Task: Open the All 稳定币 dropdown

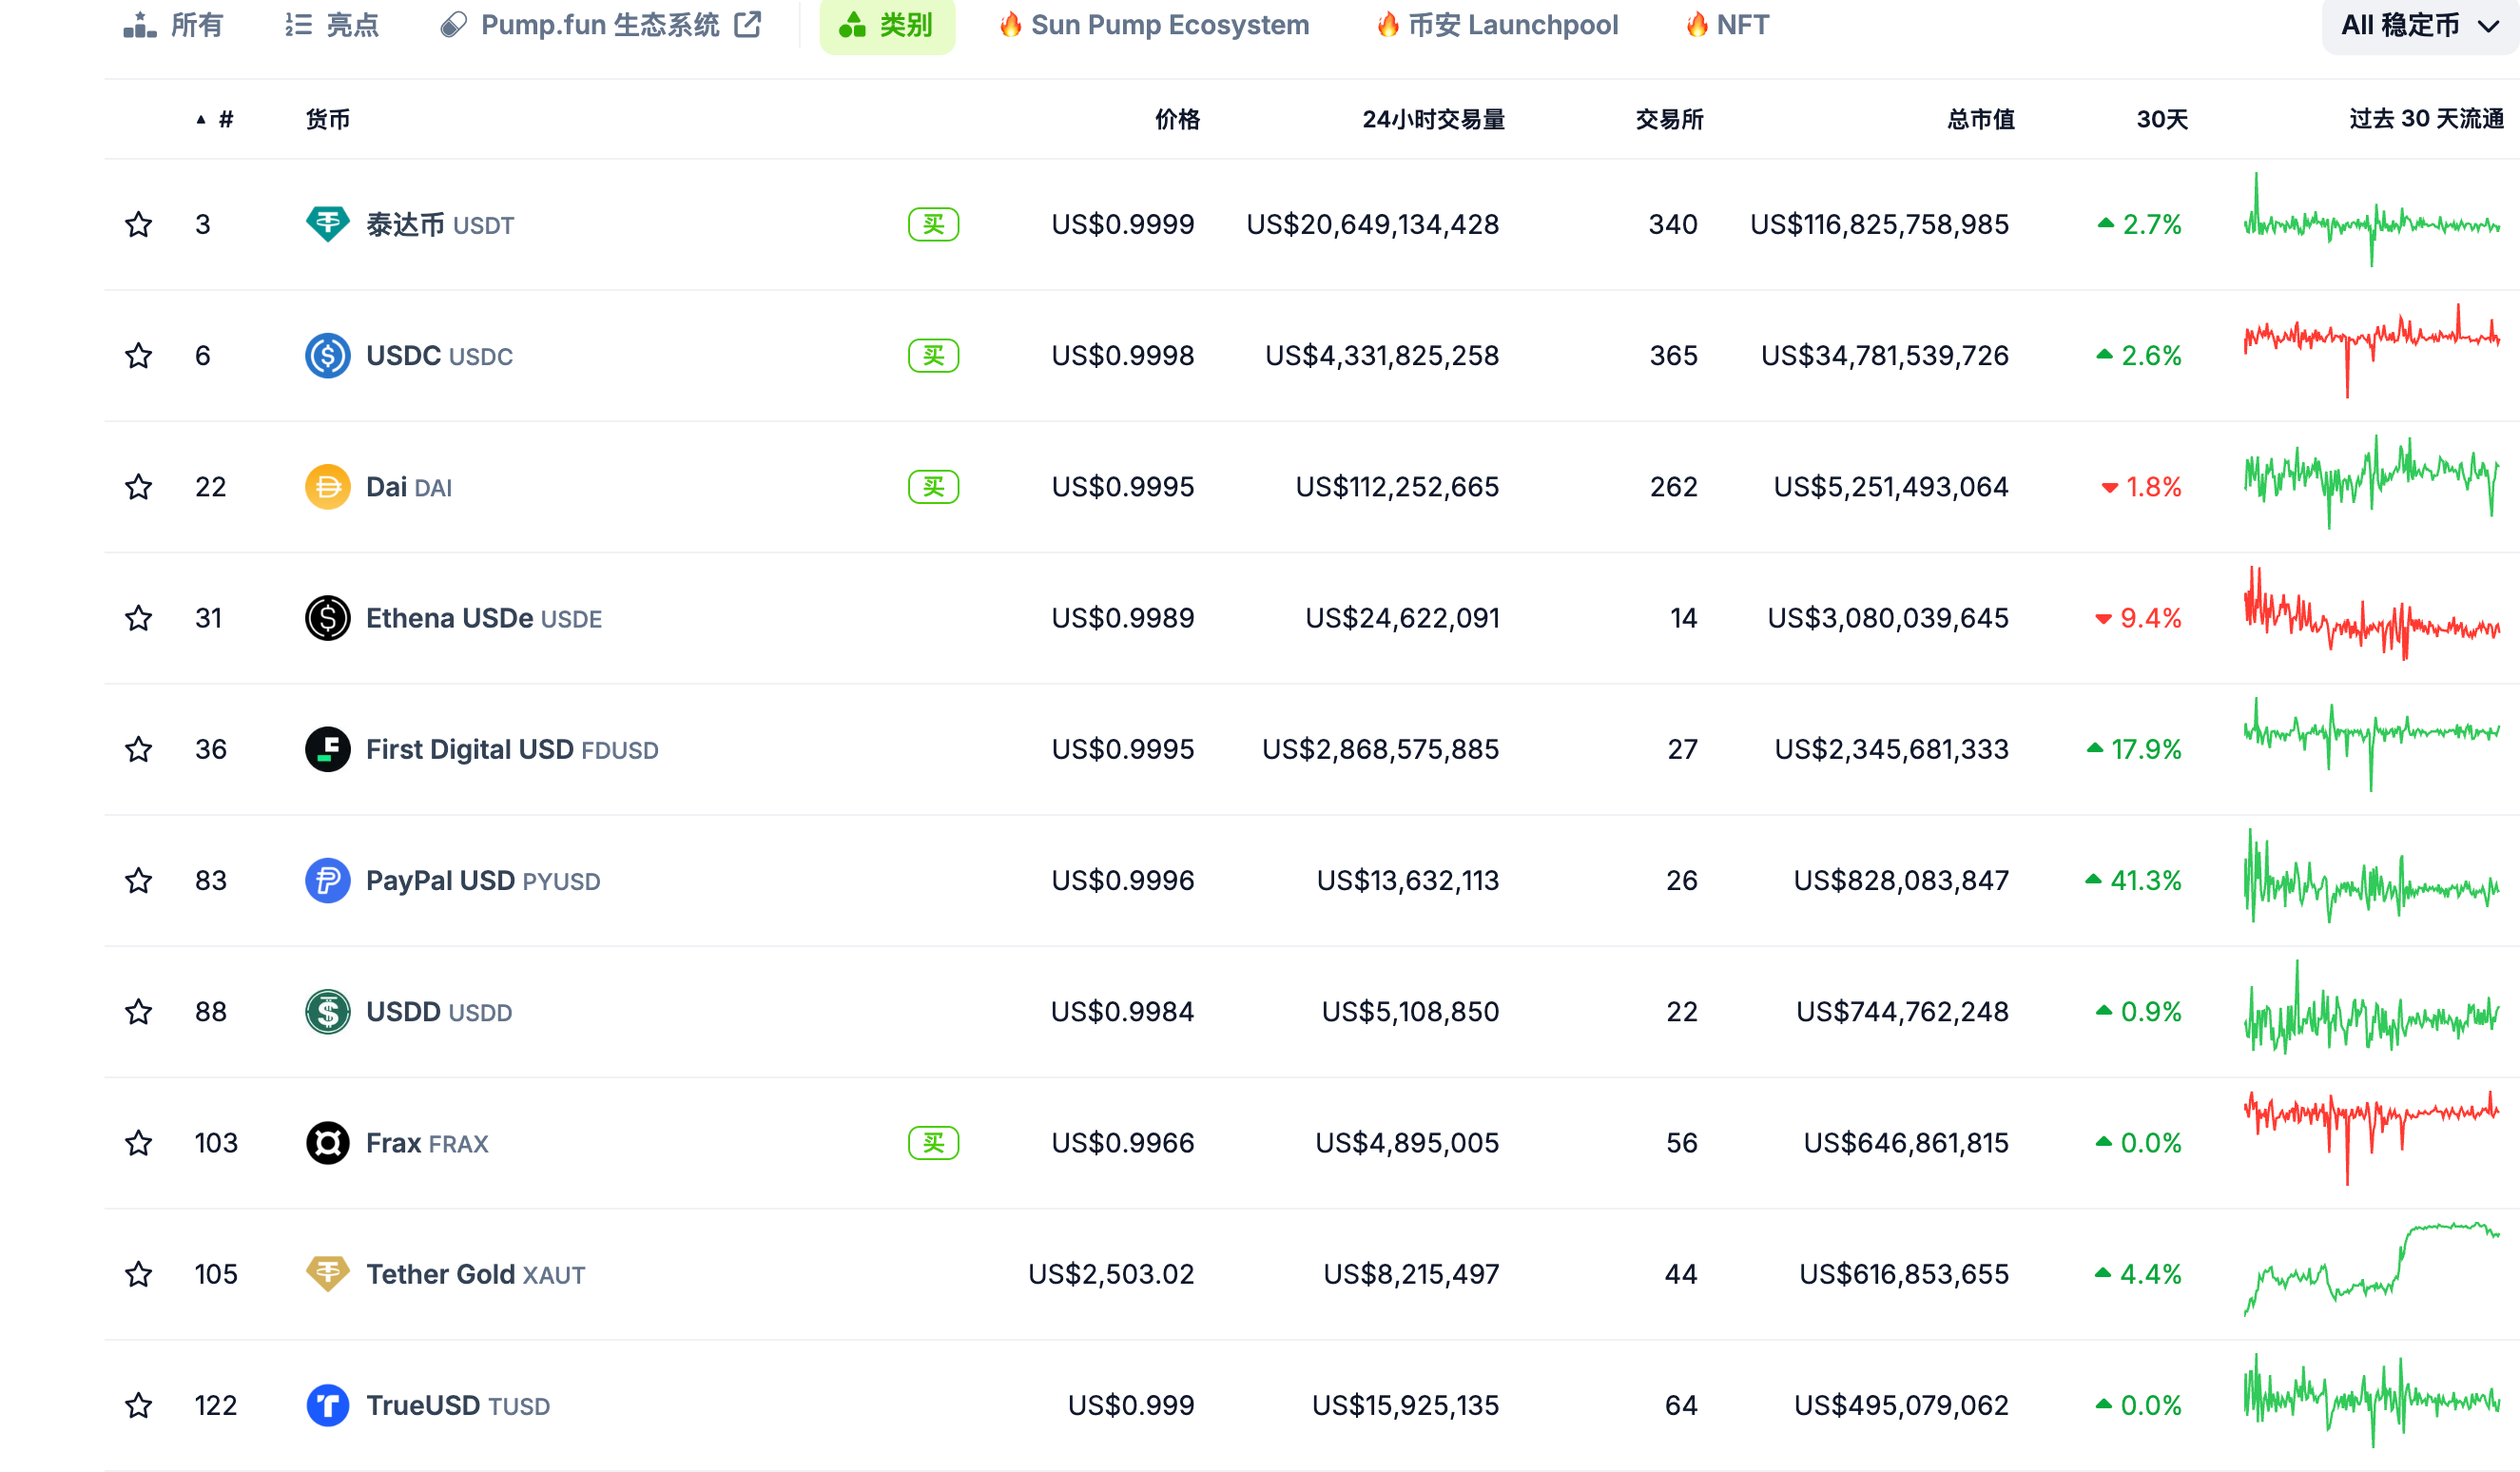Action: (x=2420, y=25)
